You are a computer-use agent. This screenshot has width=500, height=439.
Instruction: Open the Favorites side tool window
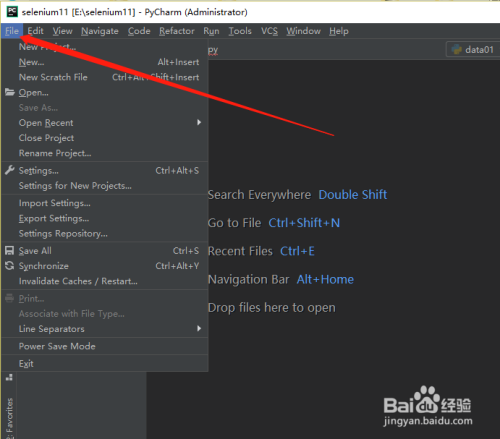tap(10, 418)
